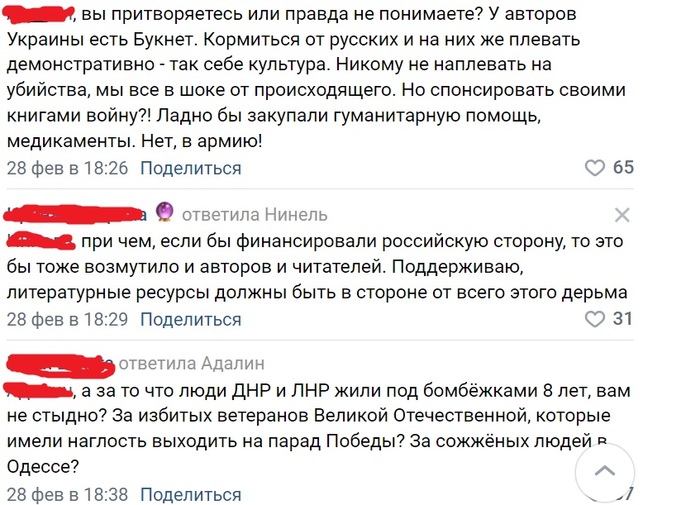Share the comment posted at 18:26
Image resolution: width=700 pixels, height=505 pixels.
point(190,168)
